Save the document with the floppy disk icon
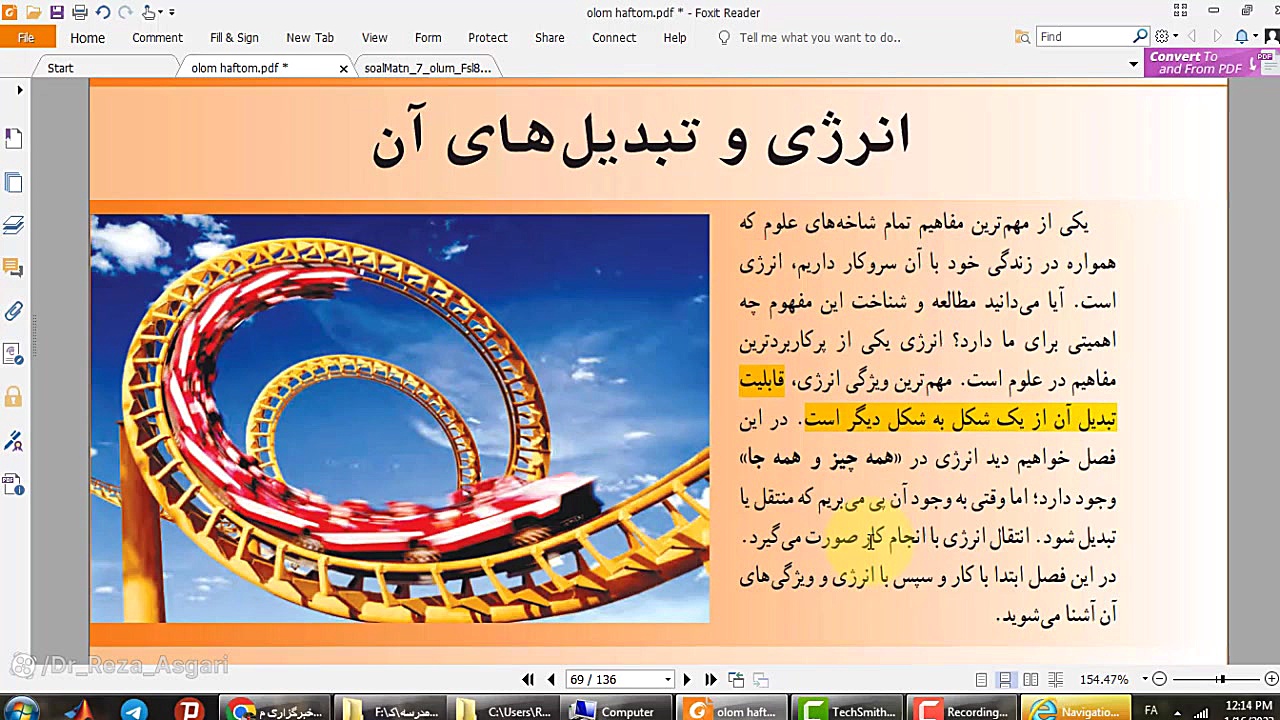Viewport: 1280px width, 720px height. [57, 12]
